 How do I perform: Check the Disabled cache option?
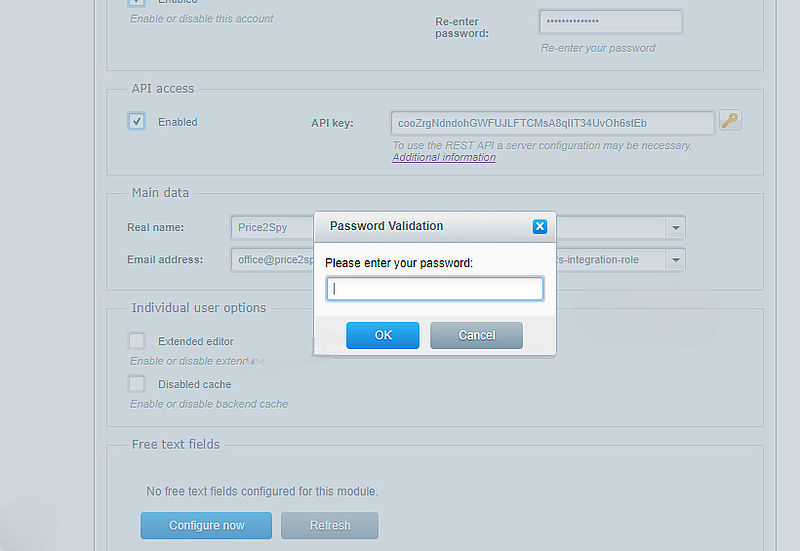click(x=136, y=383)
